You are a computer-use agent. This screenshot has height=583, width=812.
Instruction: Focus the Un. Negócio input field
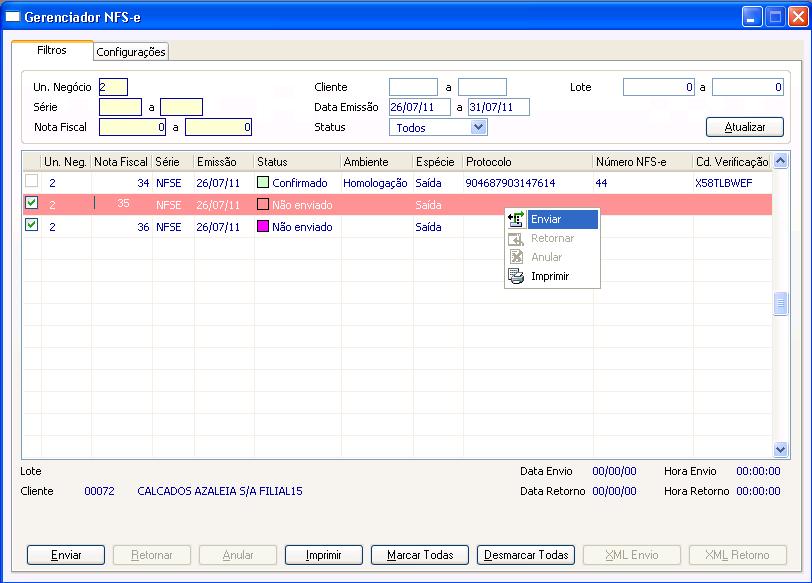[x=113, y=87]
